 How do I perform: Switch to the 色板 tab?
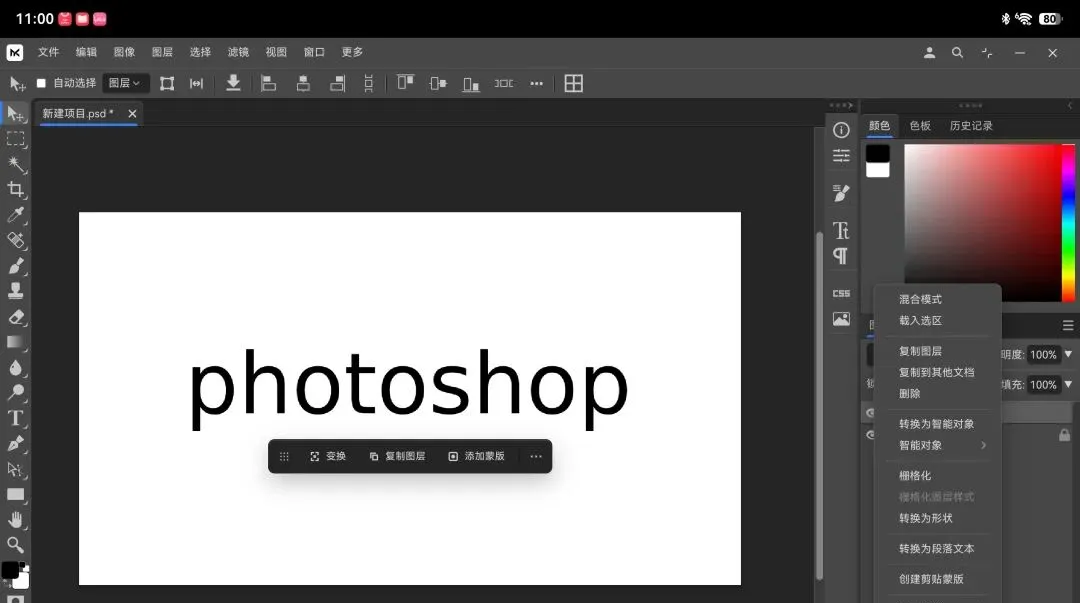click(x=920, y=125)
